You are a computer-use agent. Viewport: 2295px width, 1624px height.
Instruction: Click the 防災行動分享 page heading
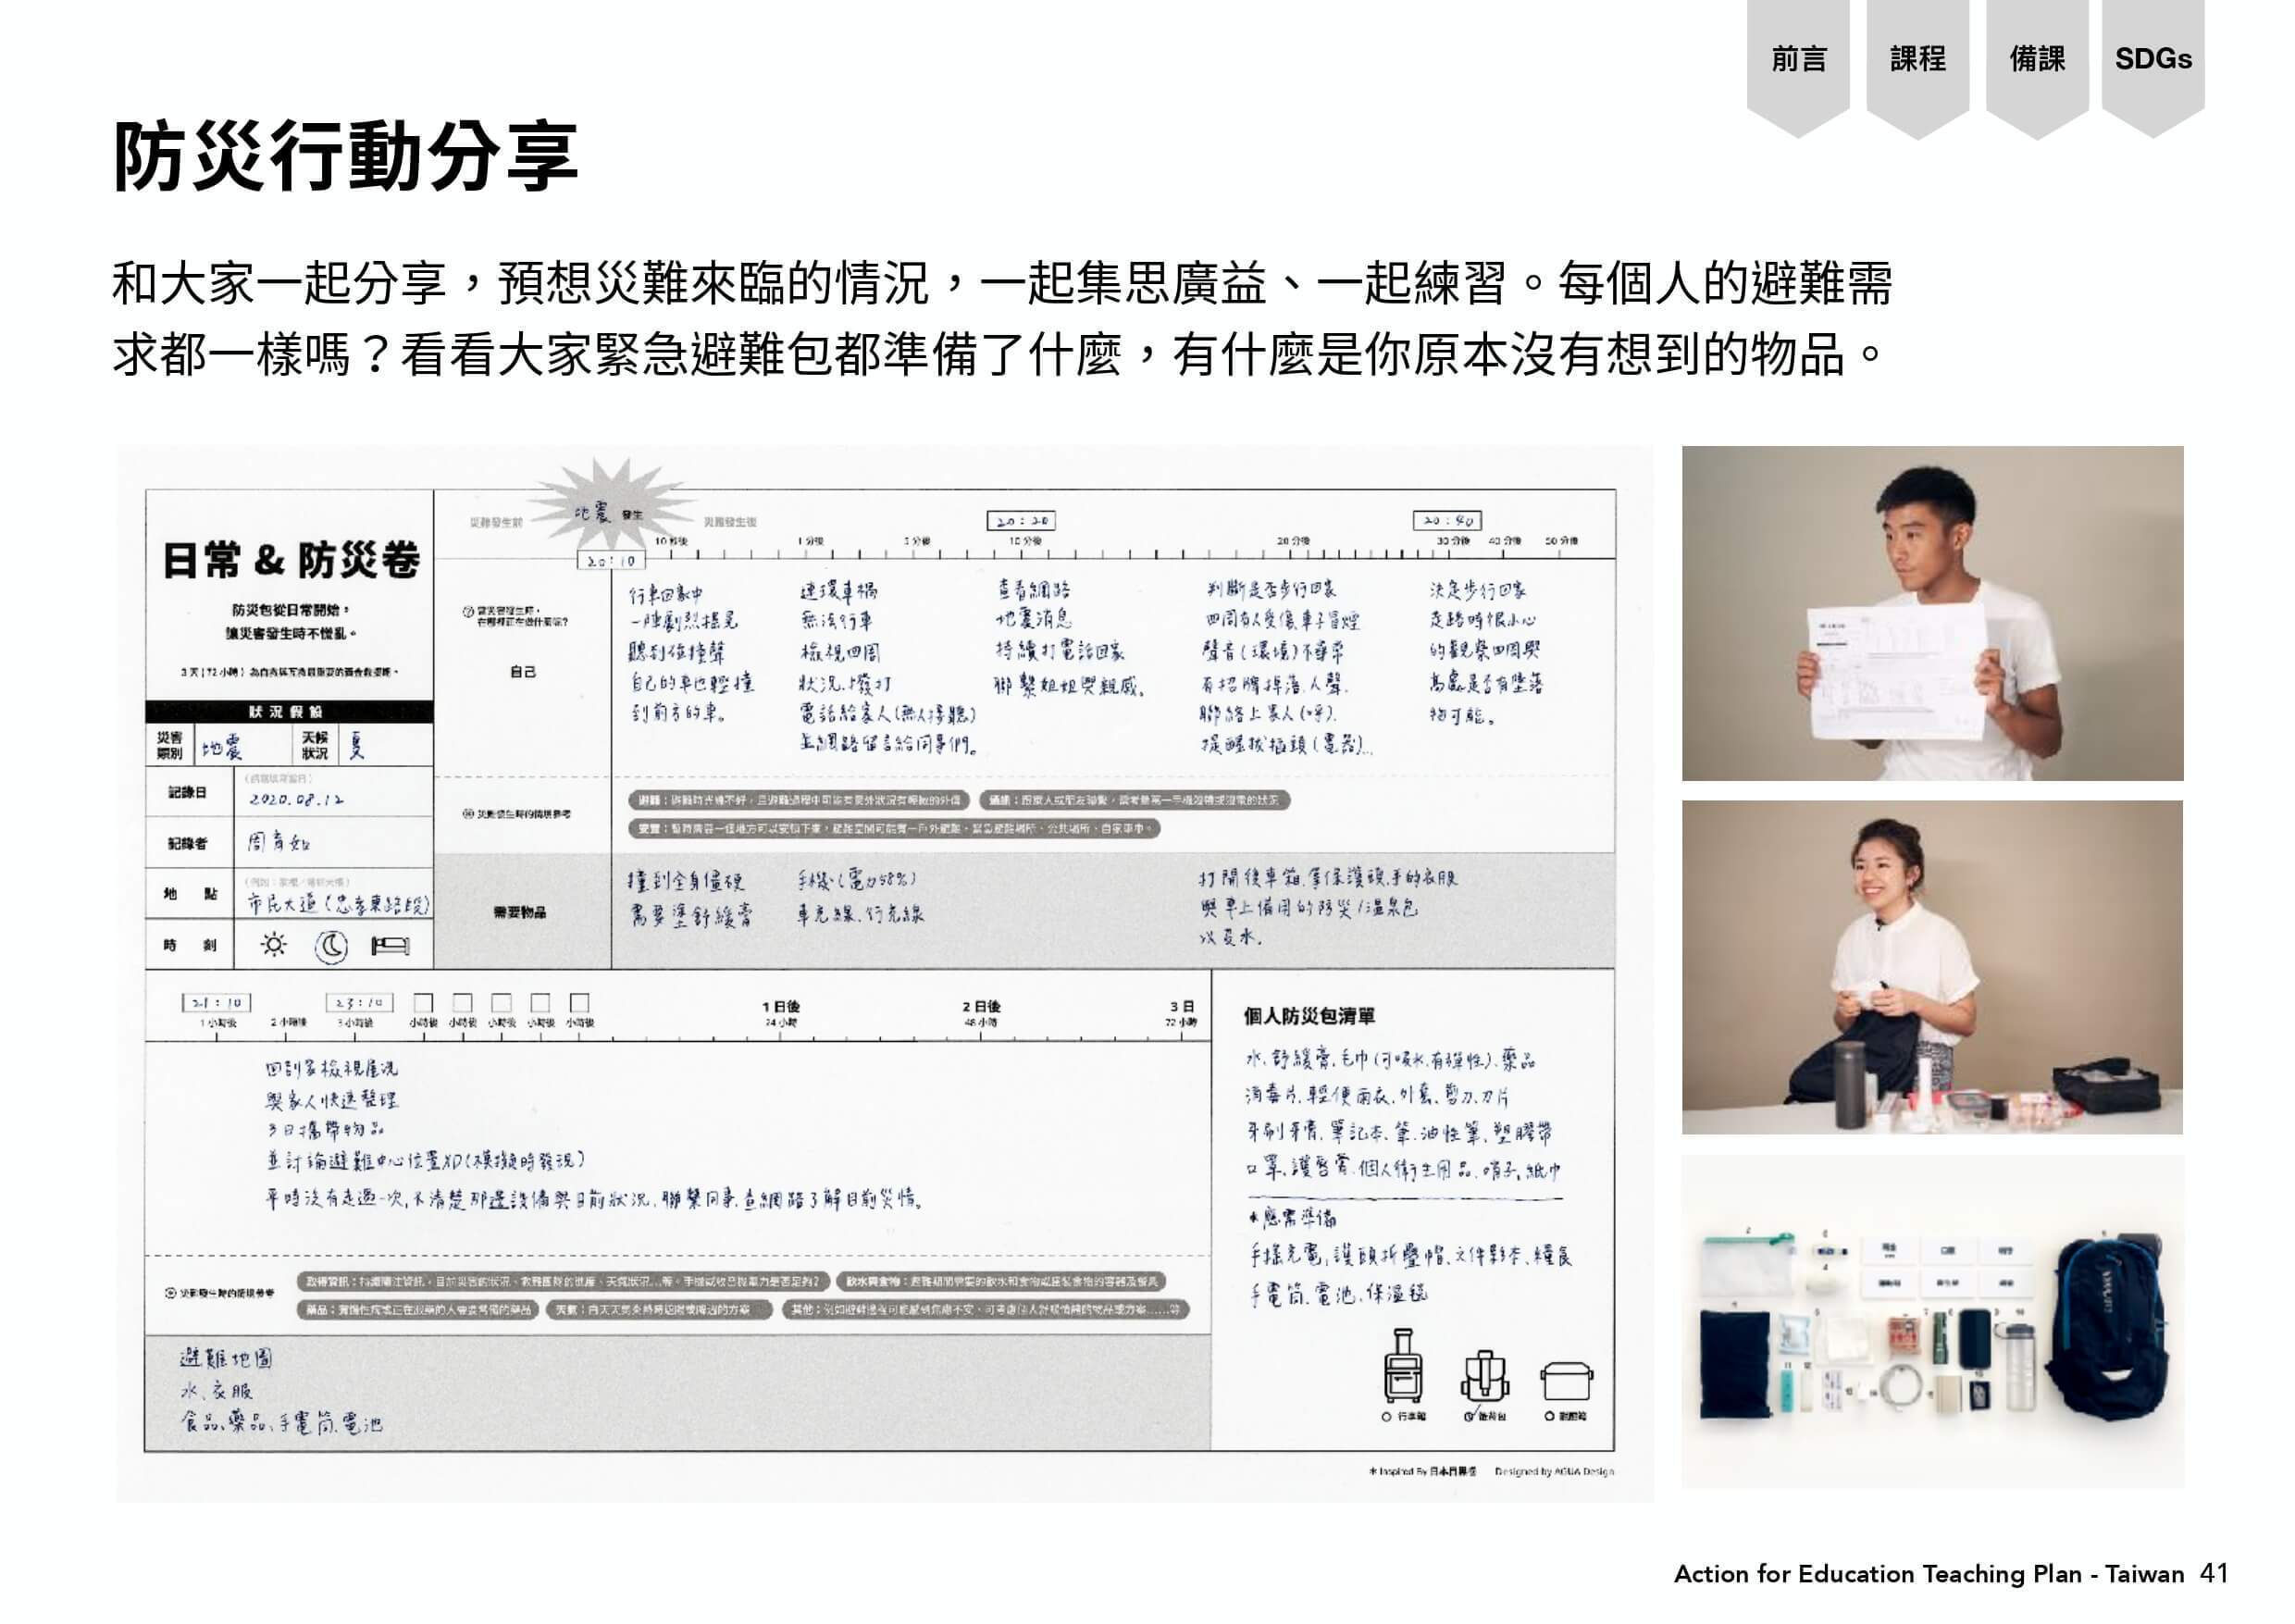click(346, 157)
